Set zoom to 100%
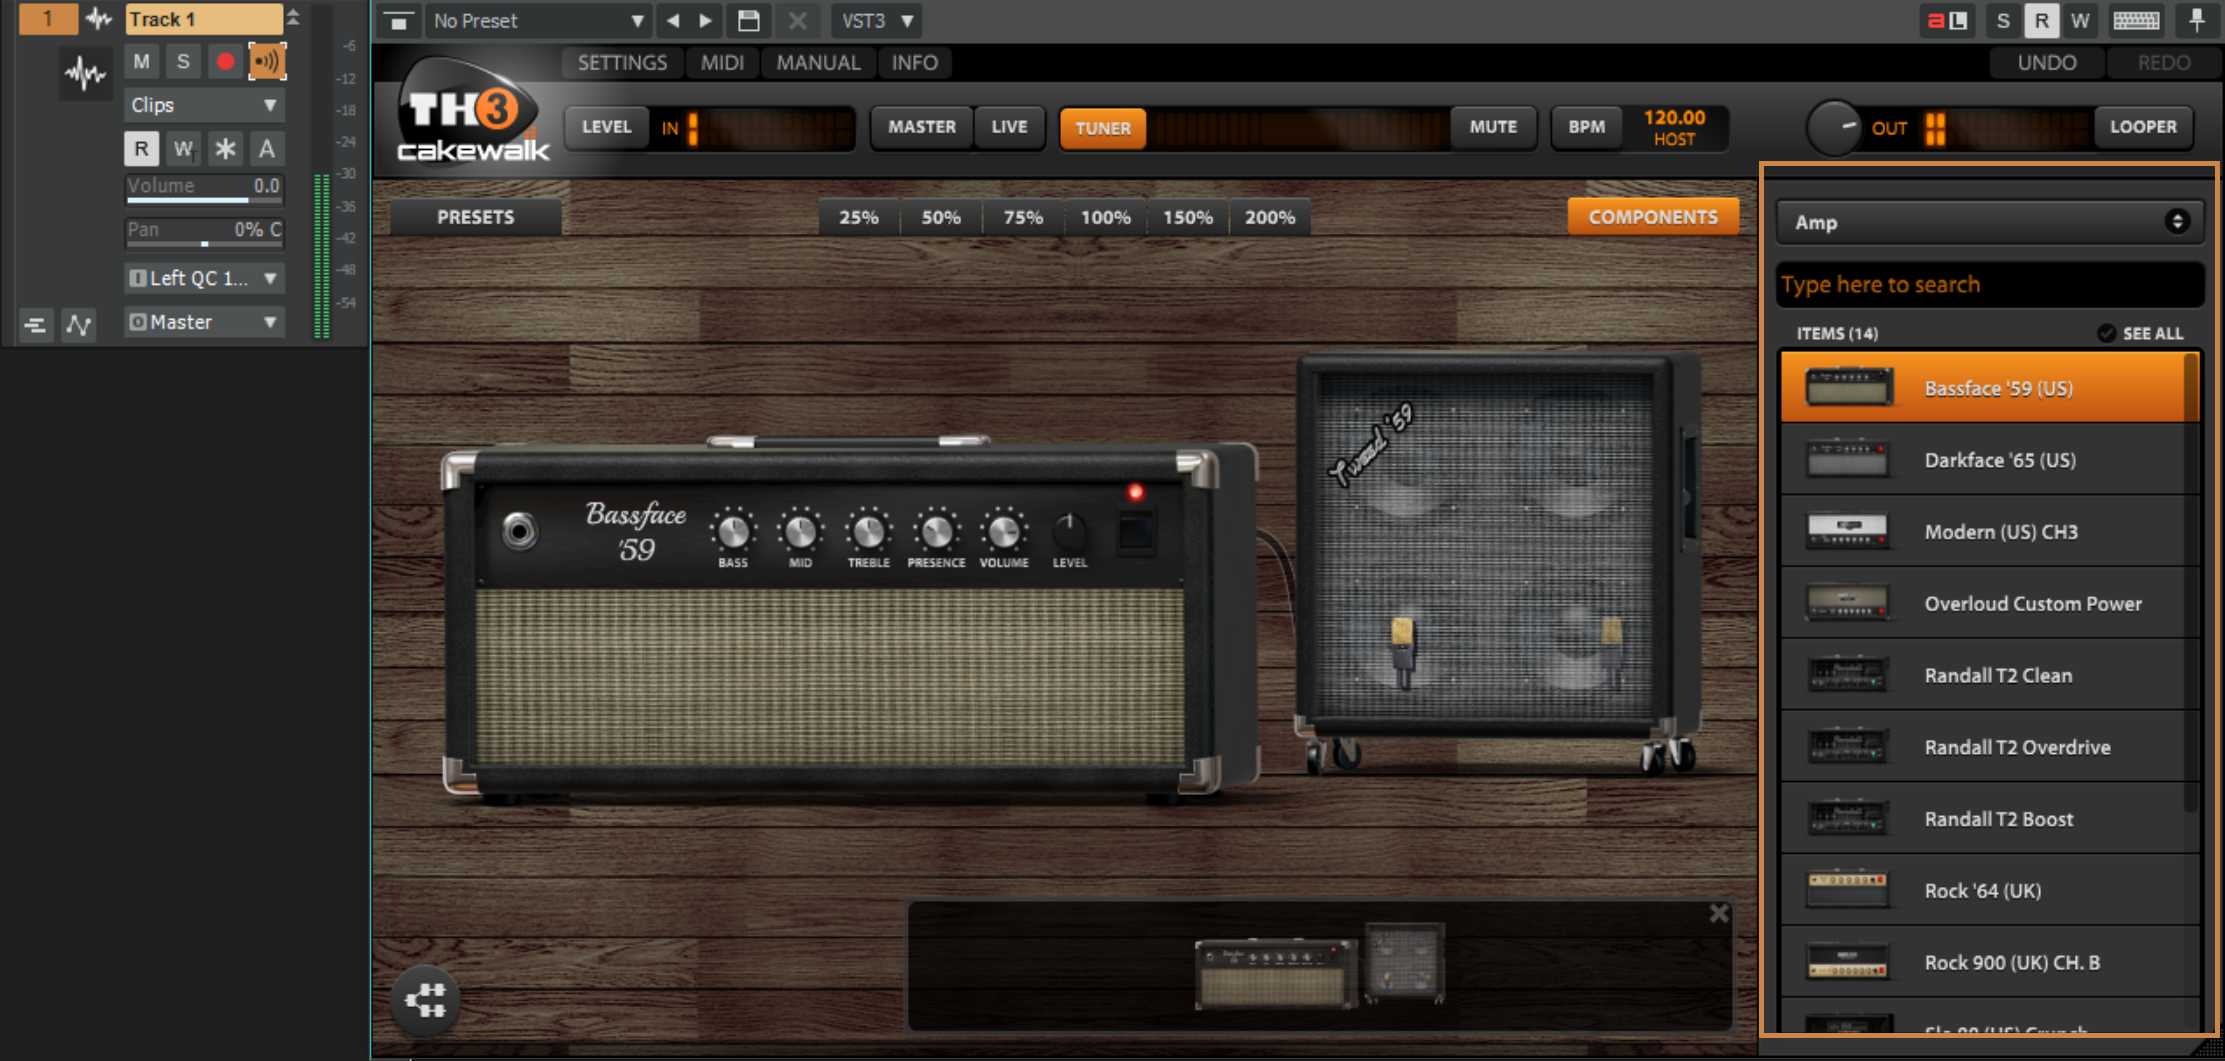This screenshot has width=2225, height=1061. tap(1105, 217)
